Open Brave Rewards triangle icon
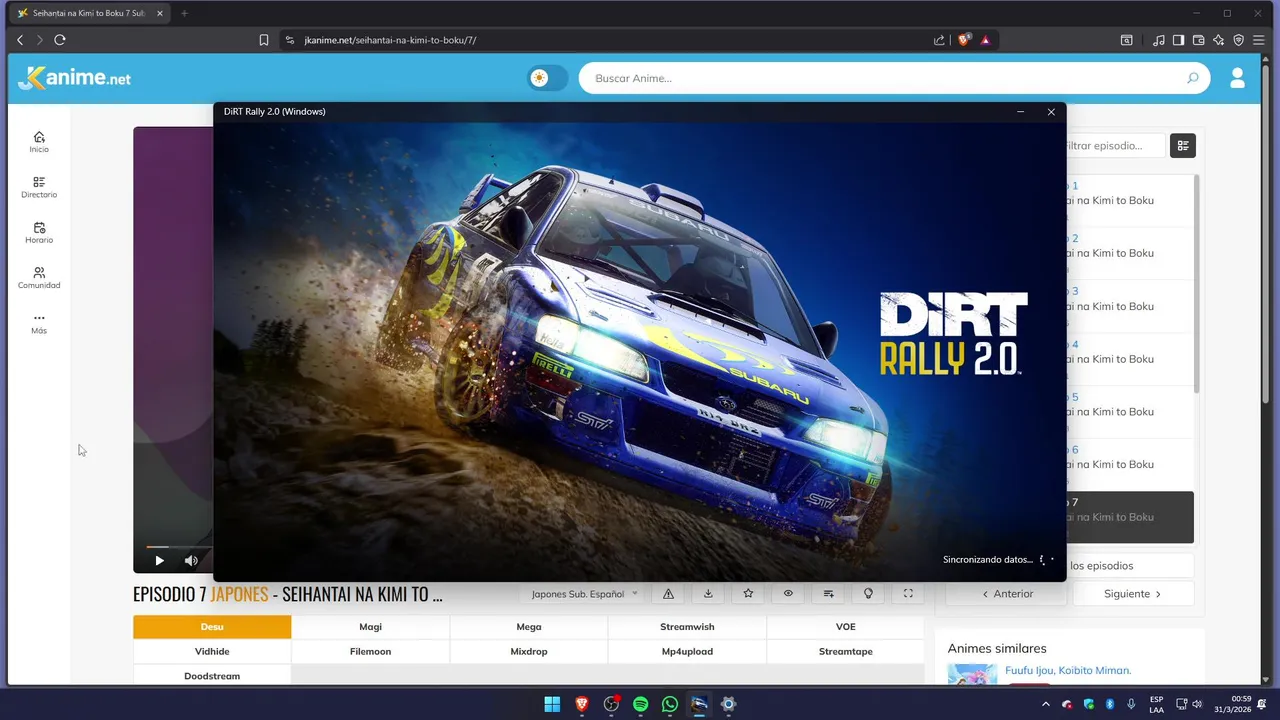 (986, 40)
